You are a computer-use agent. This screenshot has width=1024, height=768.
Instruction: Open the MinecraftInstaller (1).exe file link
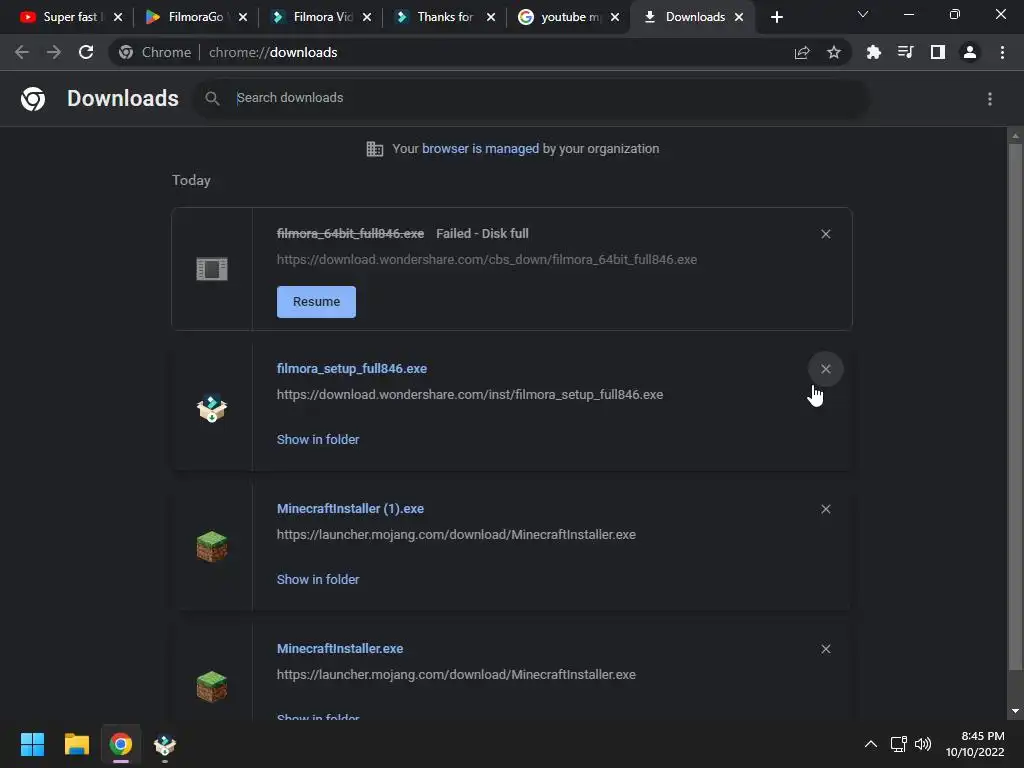[350, 509]
